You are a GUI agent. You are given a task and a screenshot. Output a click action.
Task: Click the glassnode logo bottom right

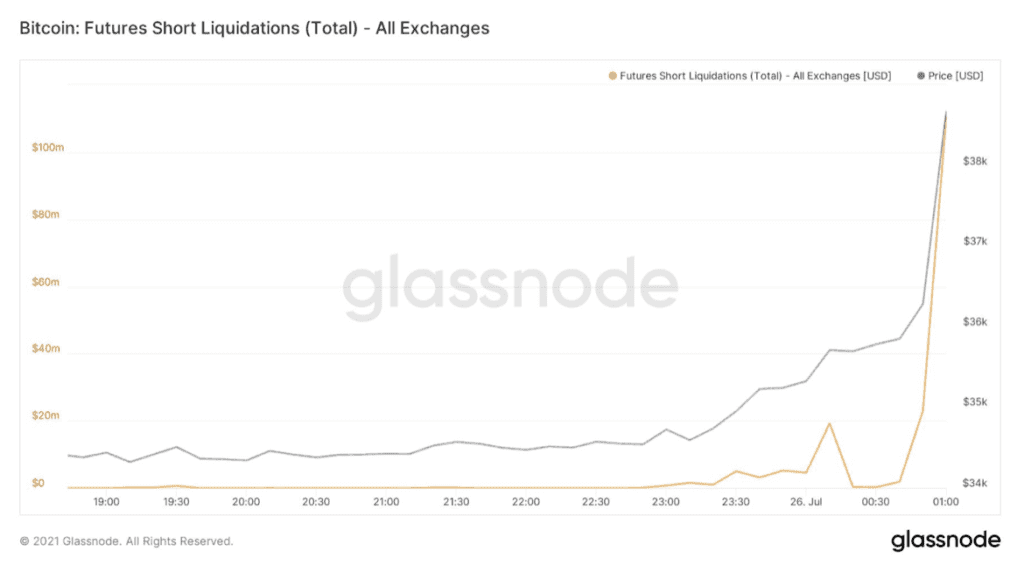coord(945,540)
